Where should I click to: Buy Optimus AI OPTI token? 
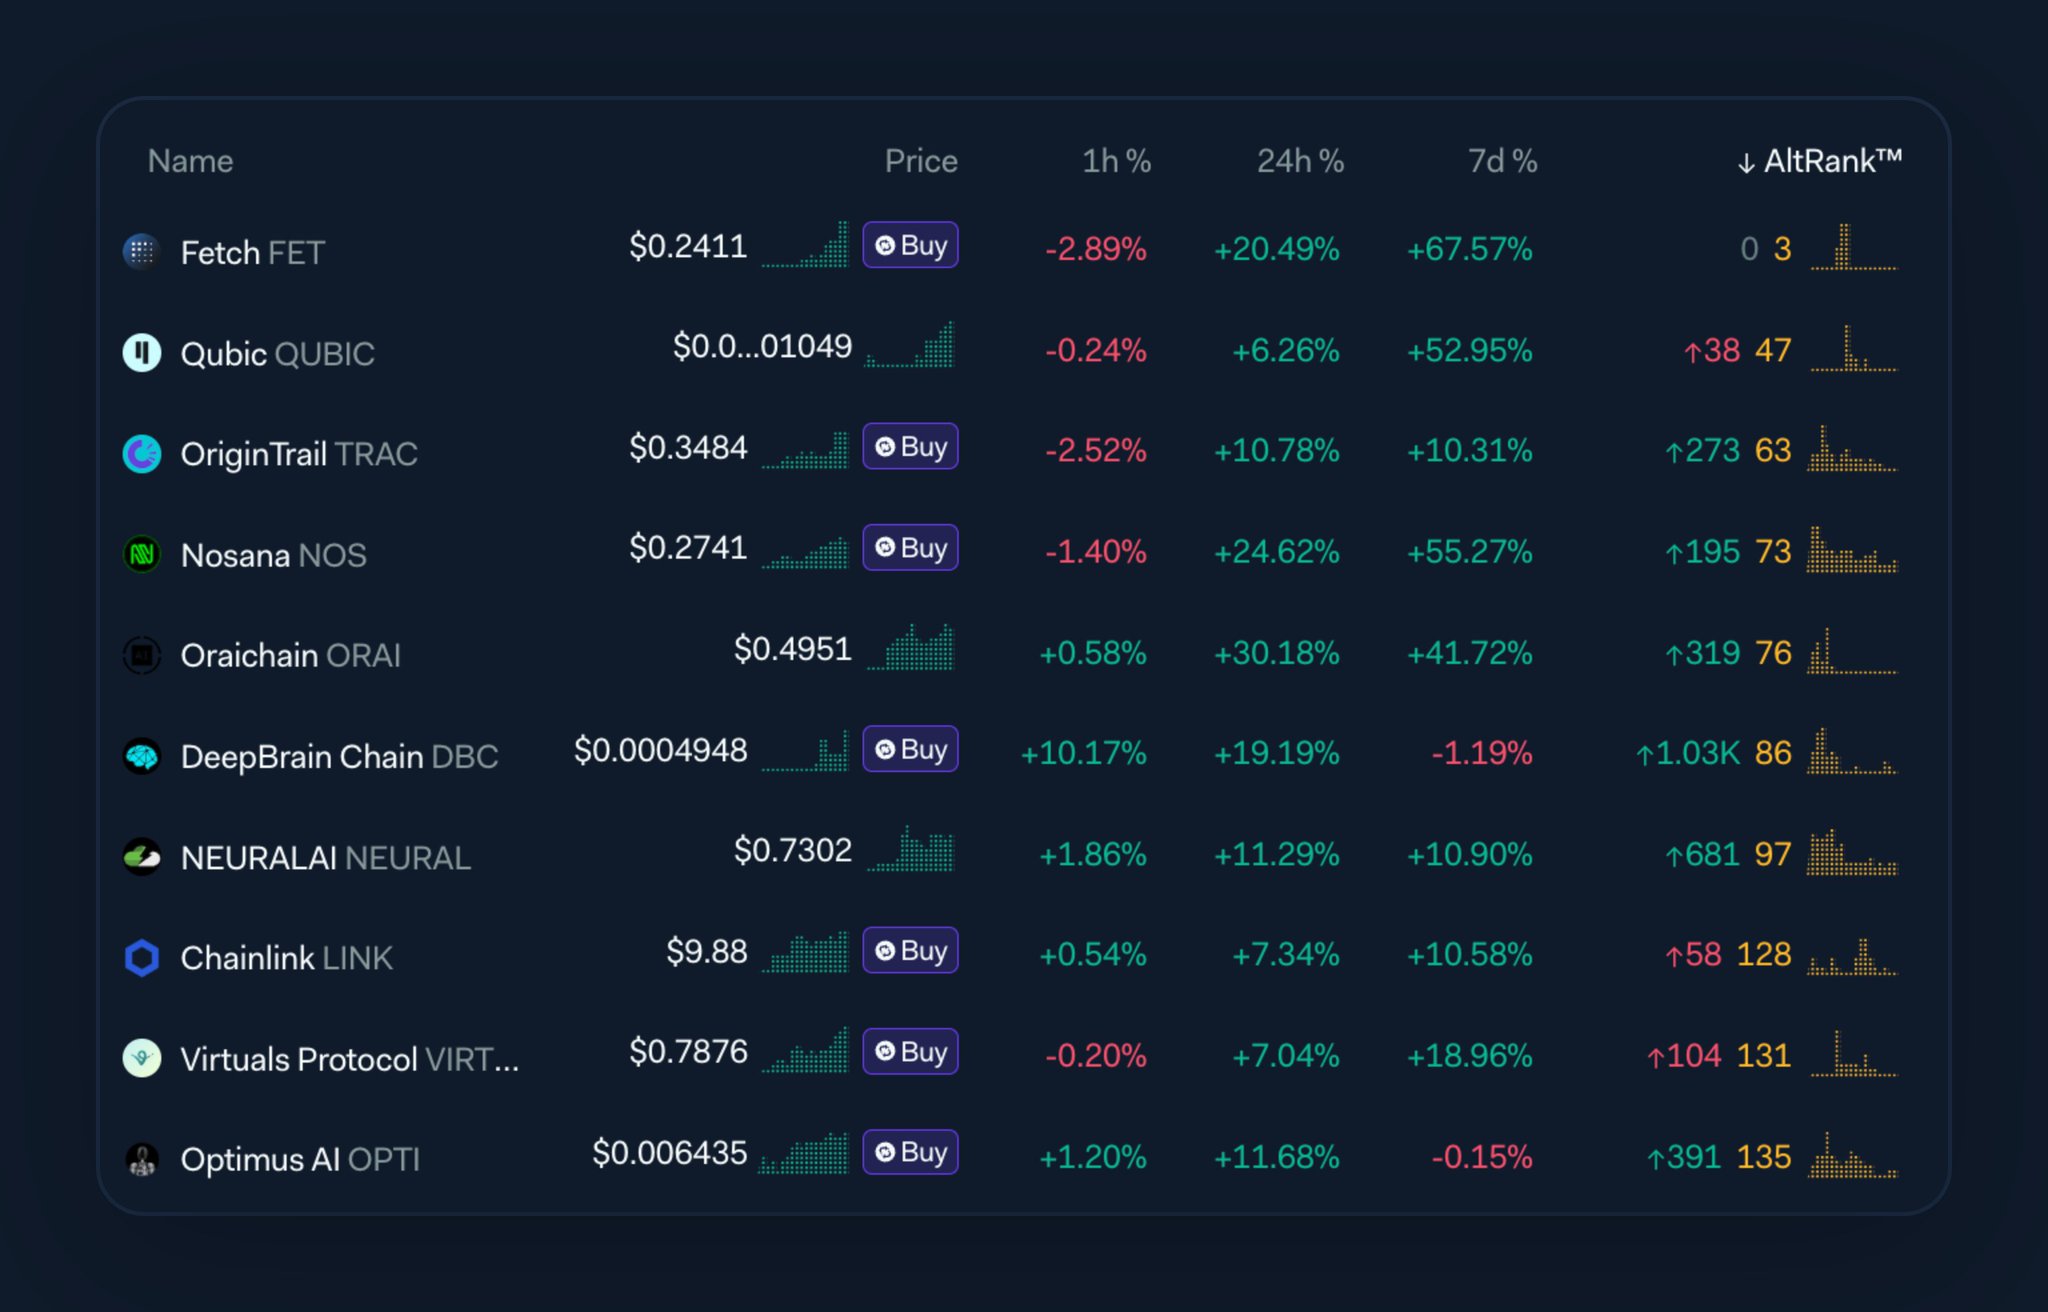(x=910, y=1152)
